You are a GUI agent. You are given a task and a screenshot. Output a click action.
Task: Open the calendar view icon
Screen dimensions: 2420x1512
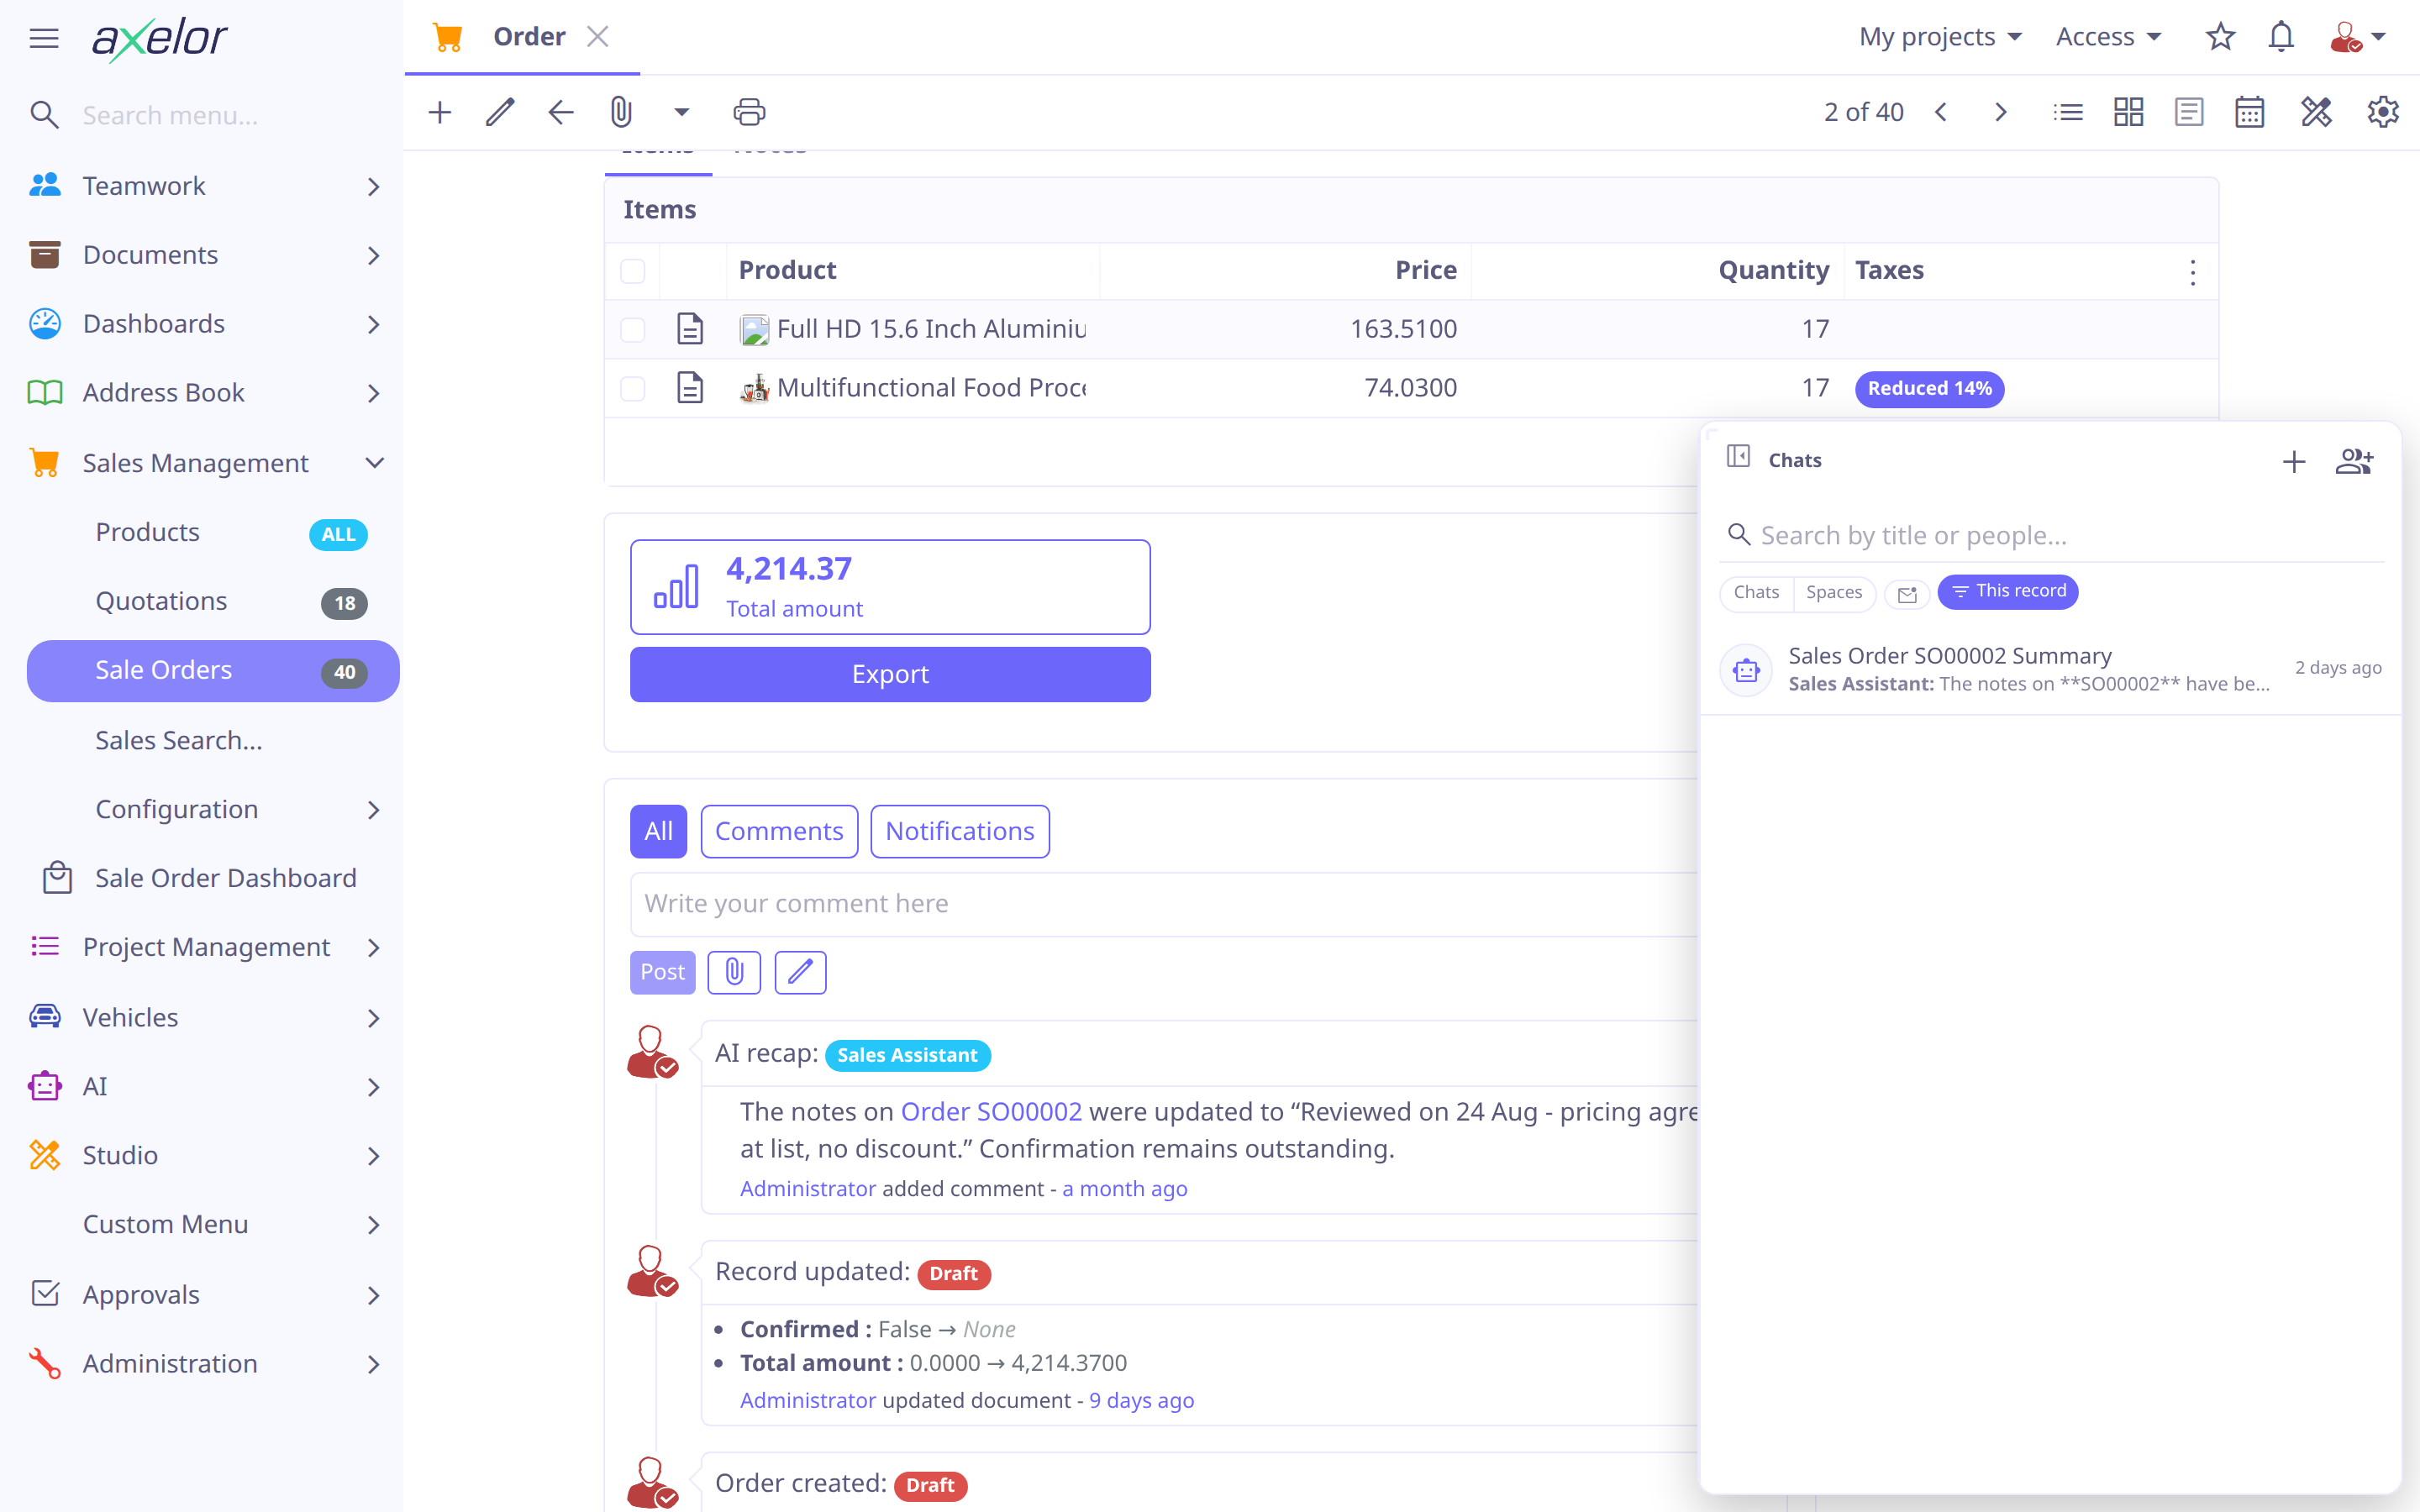coord(2249,112)
